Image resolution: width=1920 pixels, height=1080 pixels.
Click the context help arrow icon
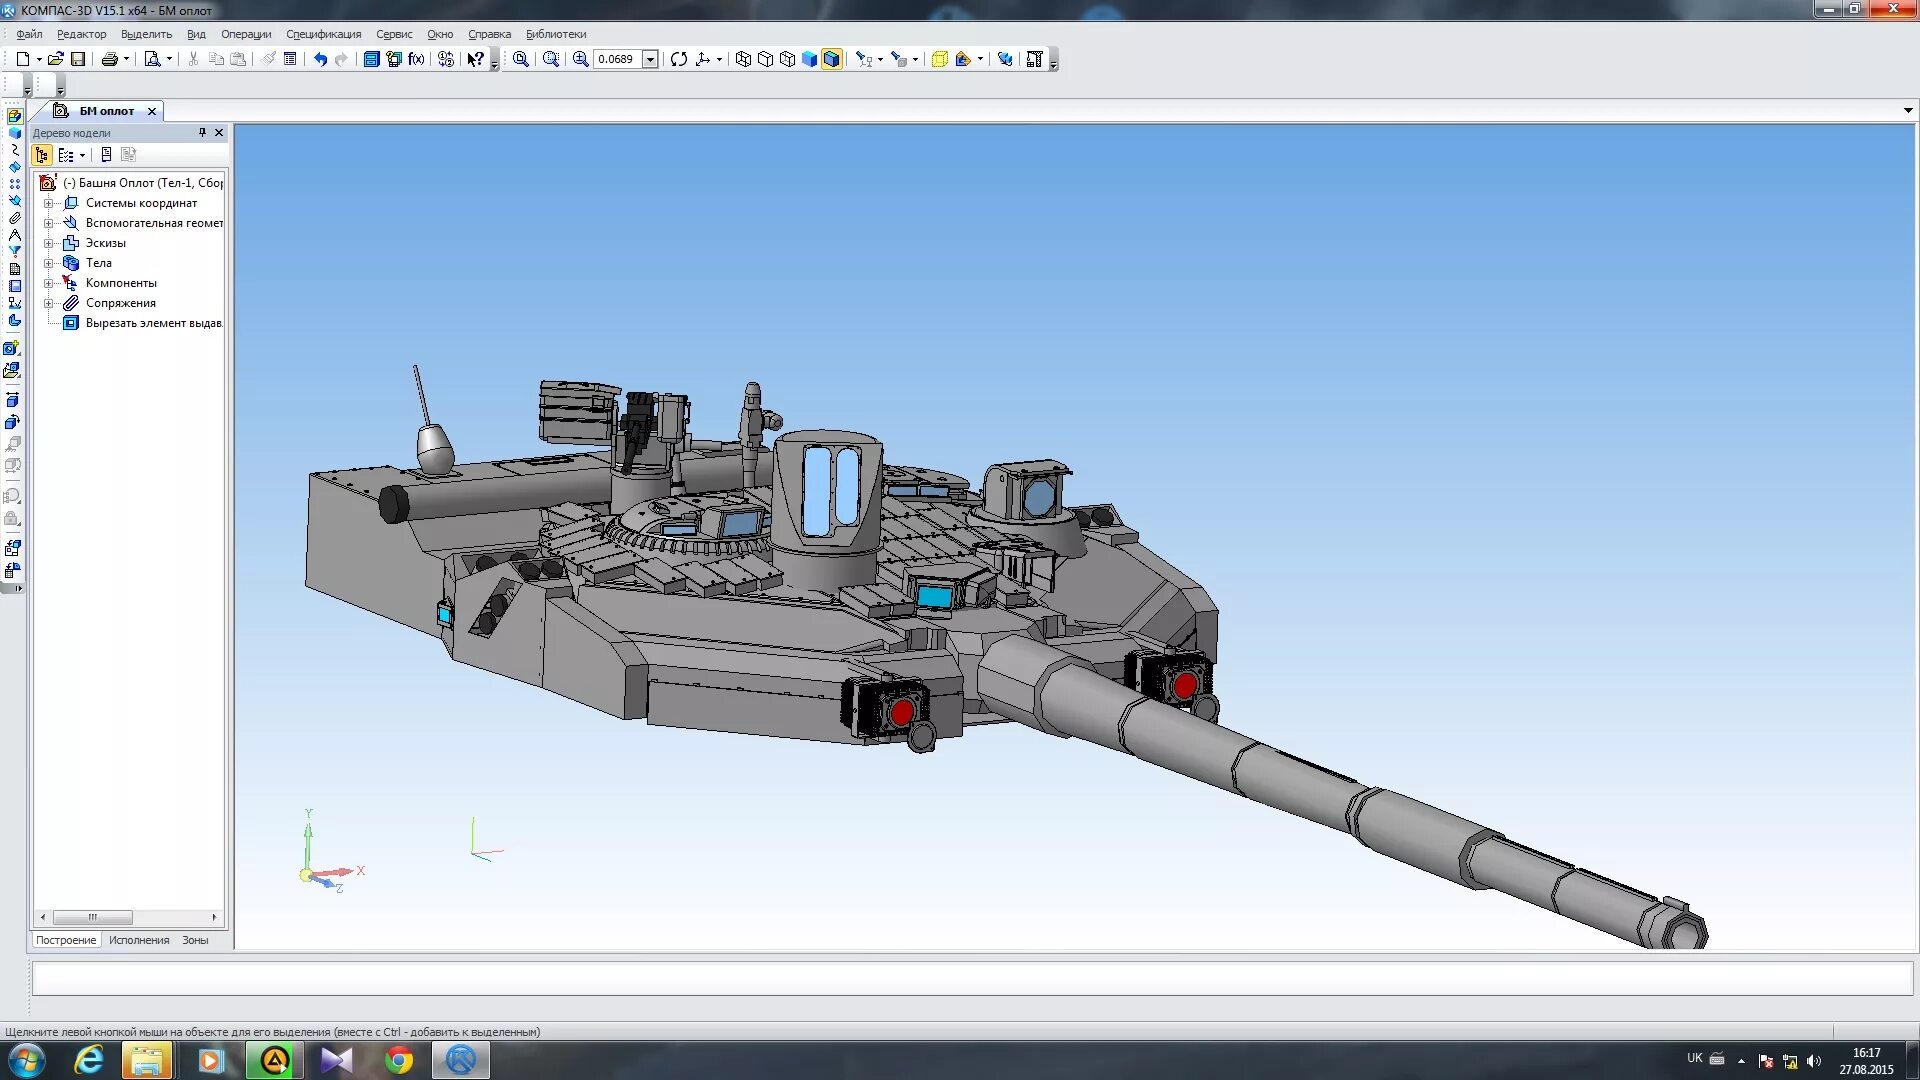coord(476,59)
